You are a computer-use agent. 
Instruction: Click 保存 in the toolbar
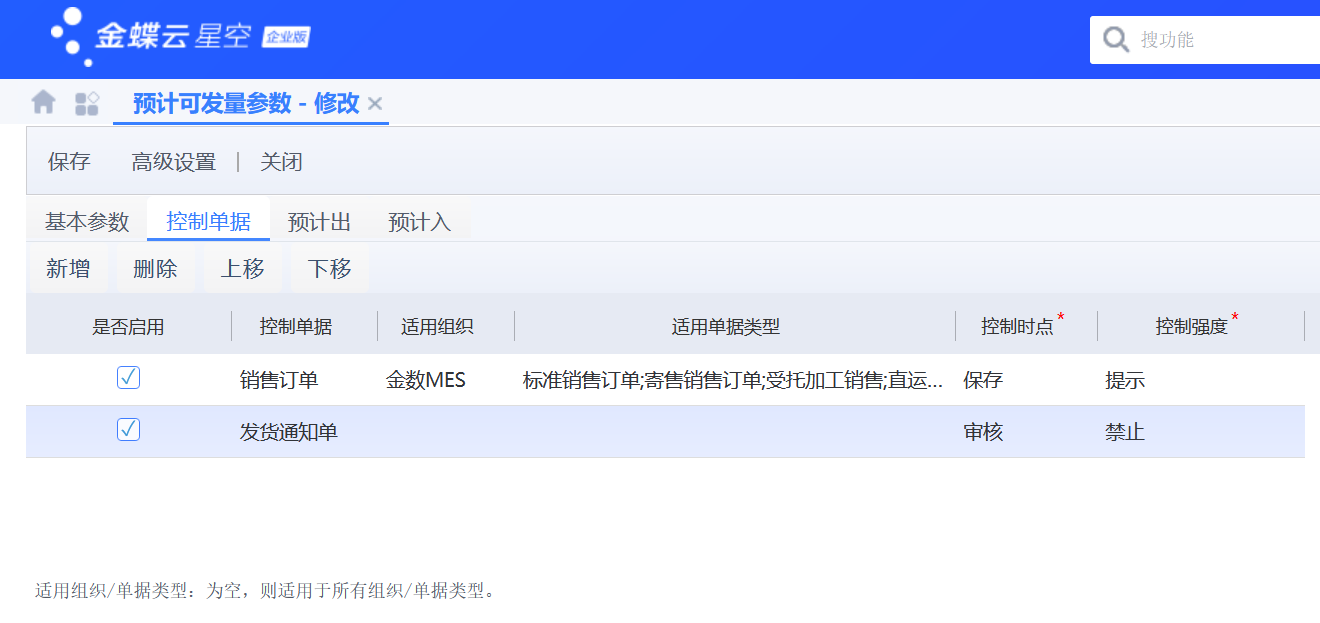tap(69, 162)
